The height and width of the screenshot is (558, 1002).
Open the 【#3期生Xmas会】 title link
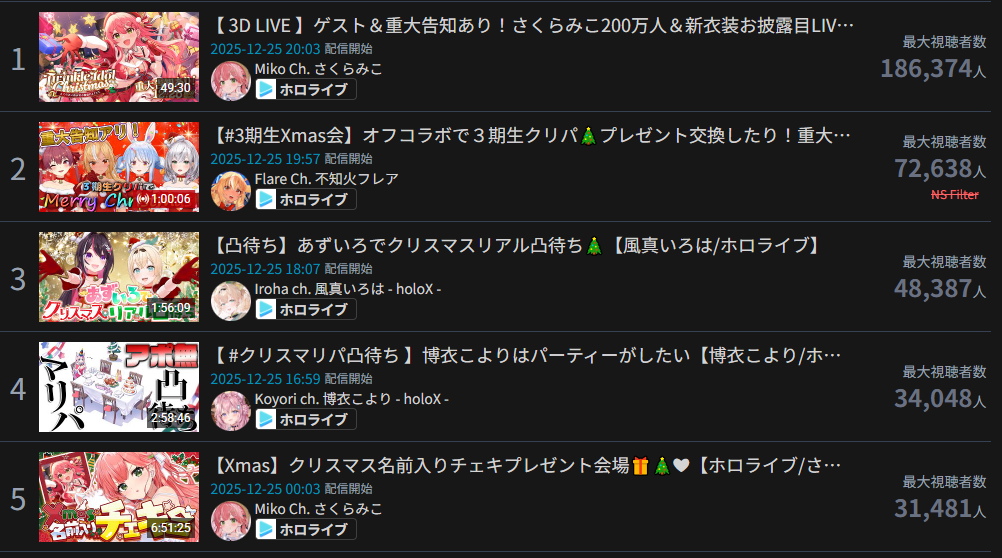pyautogui.click(x=530, y=136)
